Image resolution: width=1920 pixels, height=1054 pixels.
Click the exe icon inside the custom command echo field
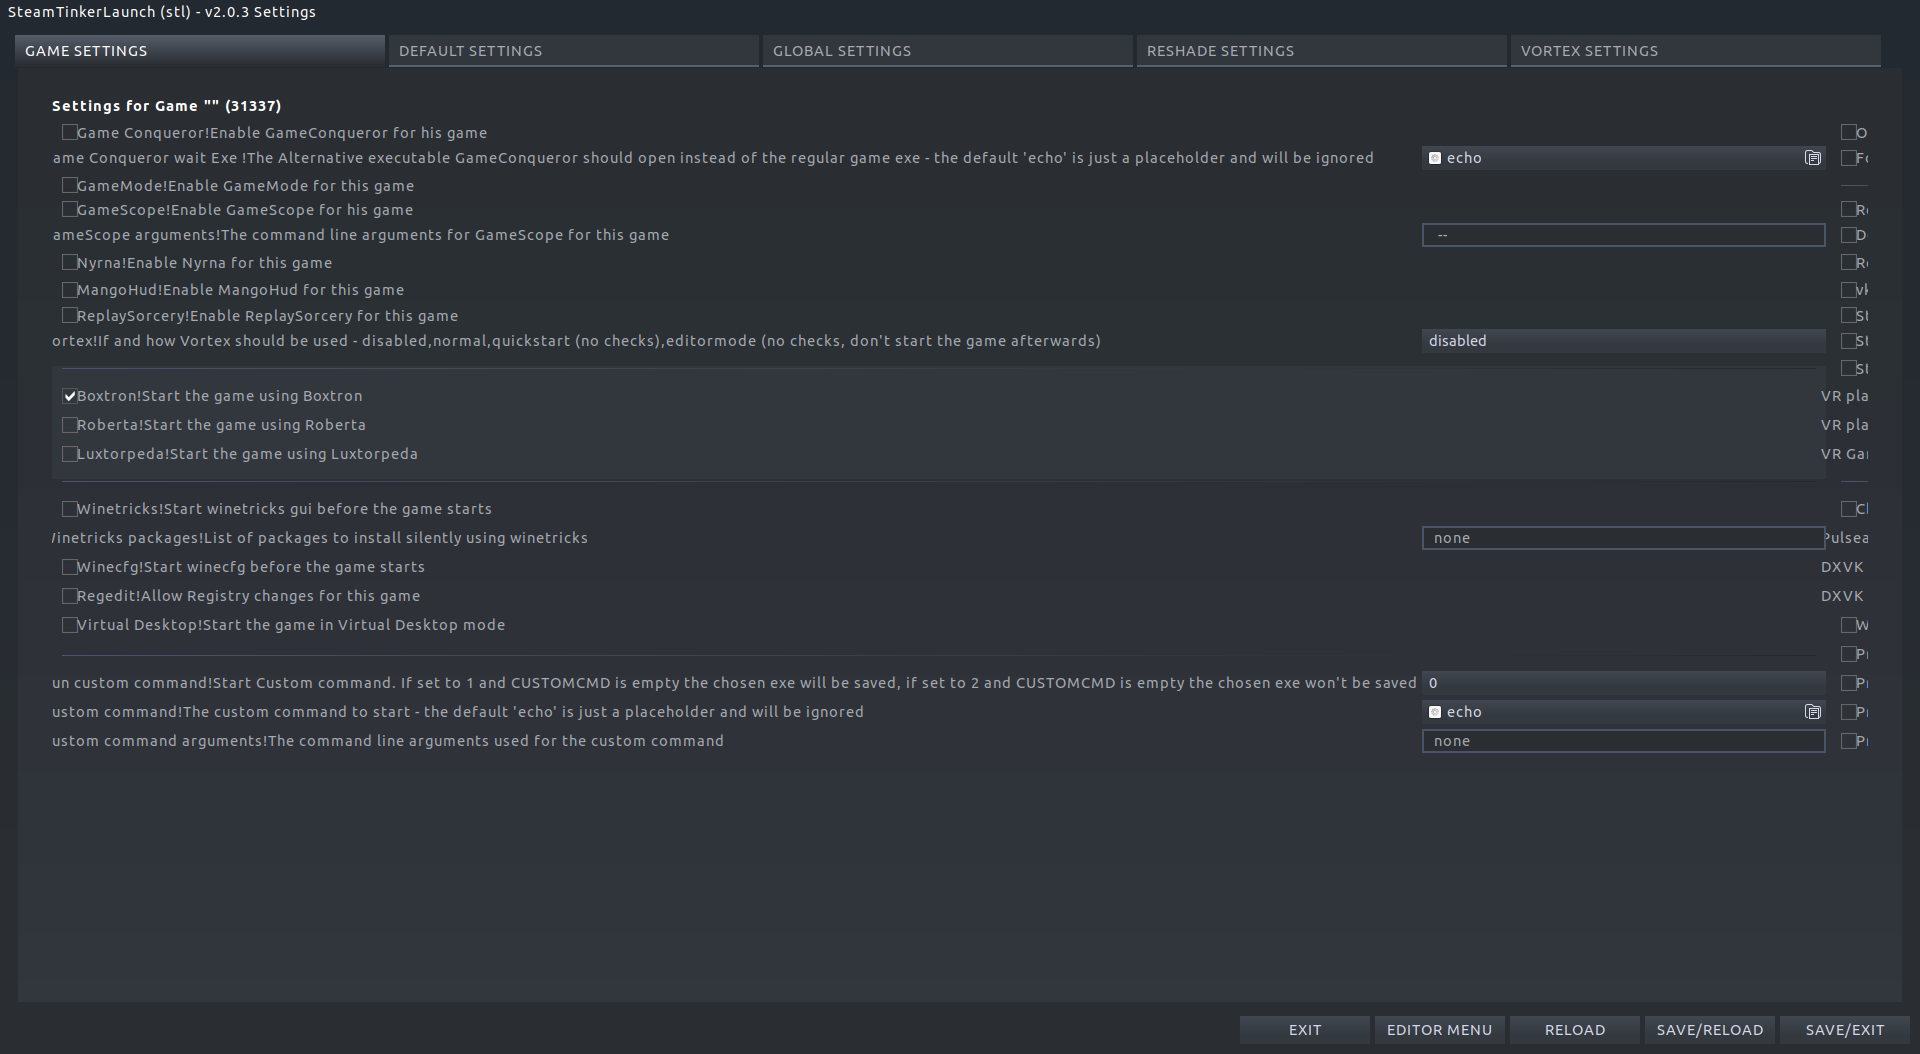point(1434,712)
